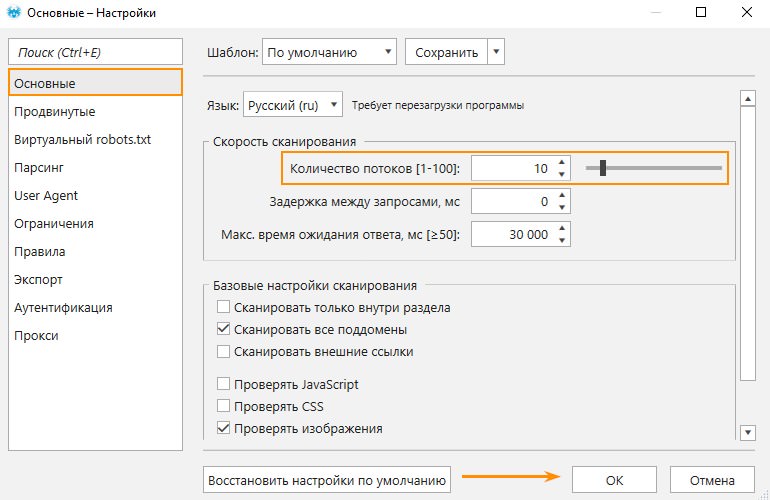Open Виртуальный robots.txt section
Viewport: 770px width, 500px height.
[95, 139]
